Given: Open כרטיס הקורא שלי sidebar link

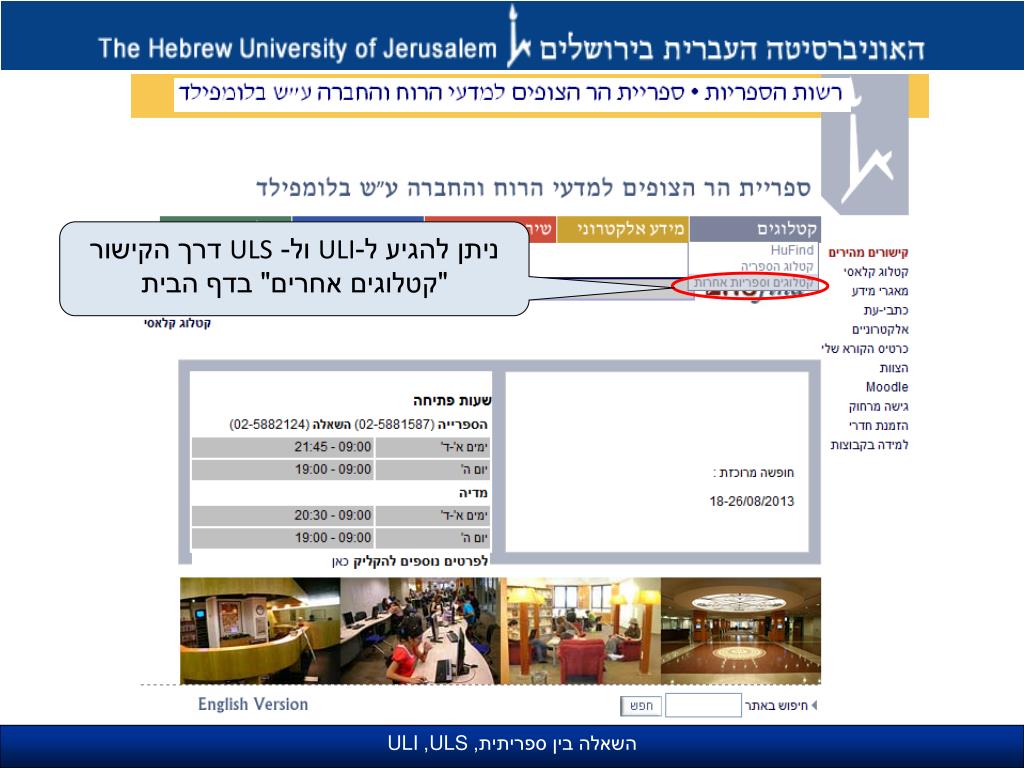Looking at the screenshot, I should pyautogui.click(x=865, y=349).
